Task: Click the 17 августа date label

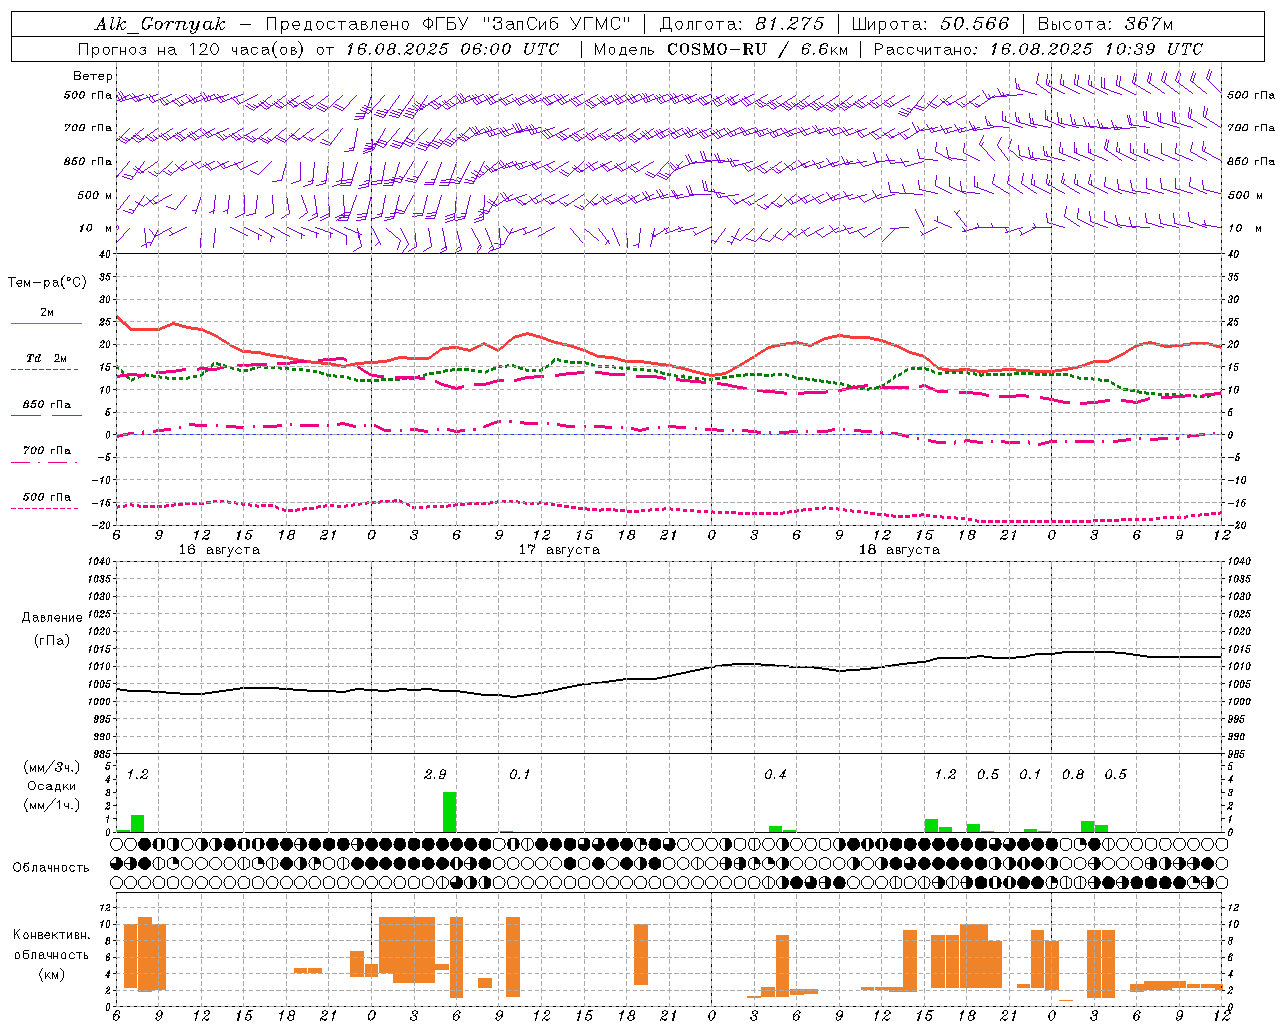Action: tap(559, 550)
